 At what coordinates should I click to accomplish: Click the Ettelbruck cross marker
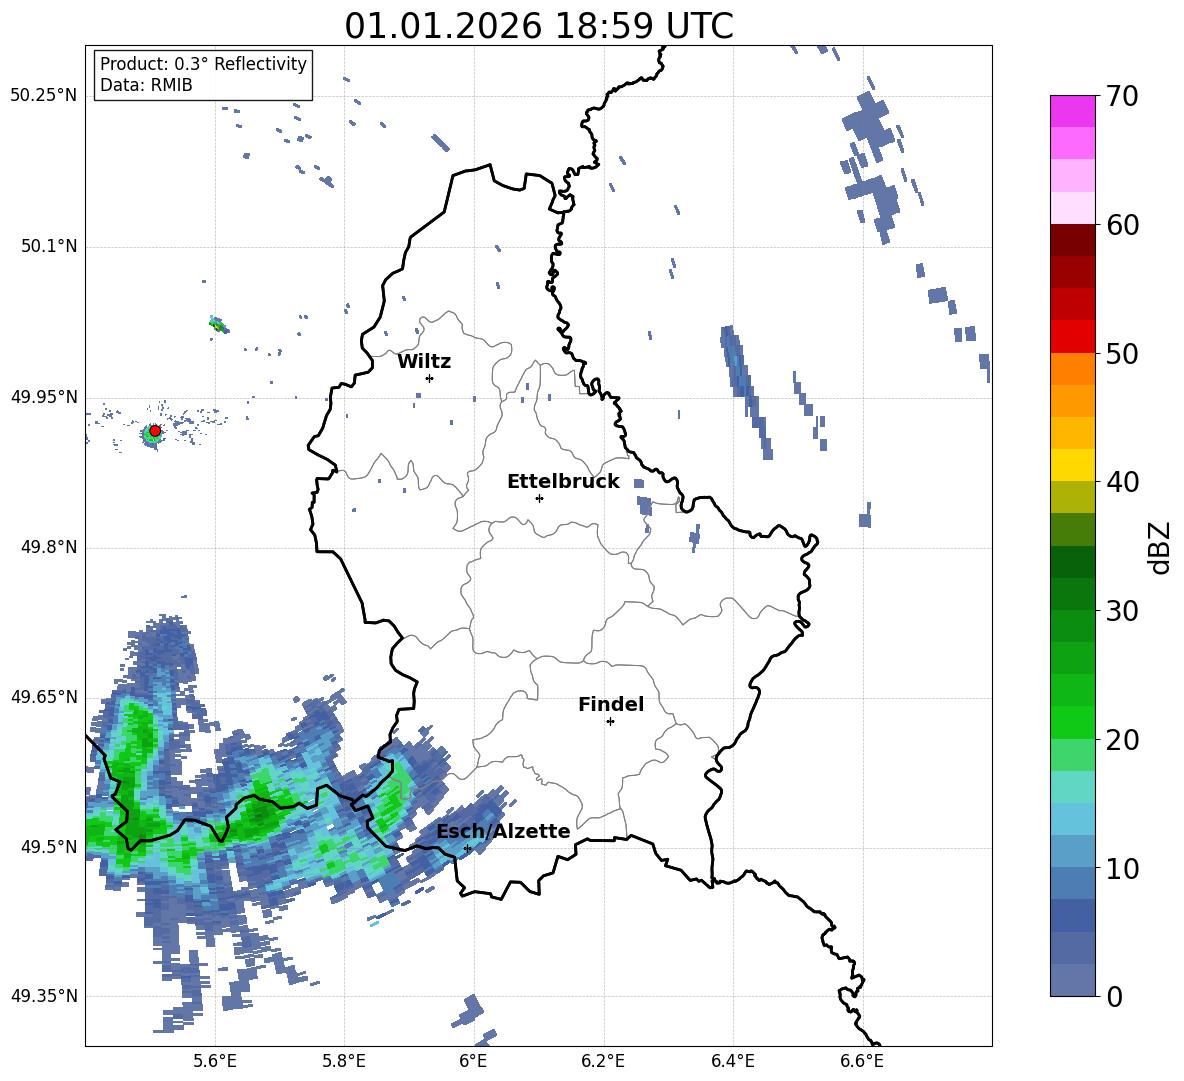(x=539, y=498)
